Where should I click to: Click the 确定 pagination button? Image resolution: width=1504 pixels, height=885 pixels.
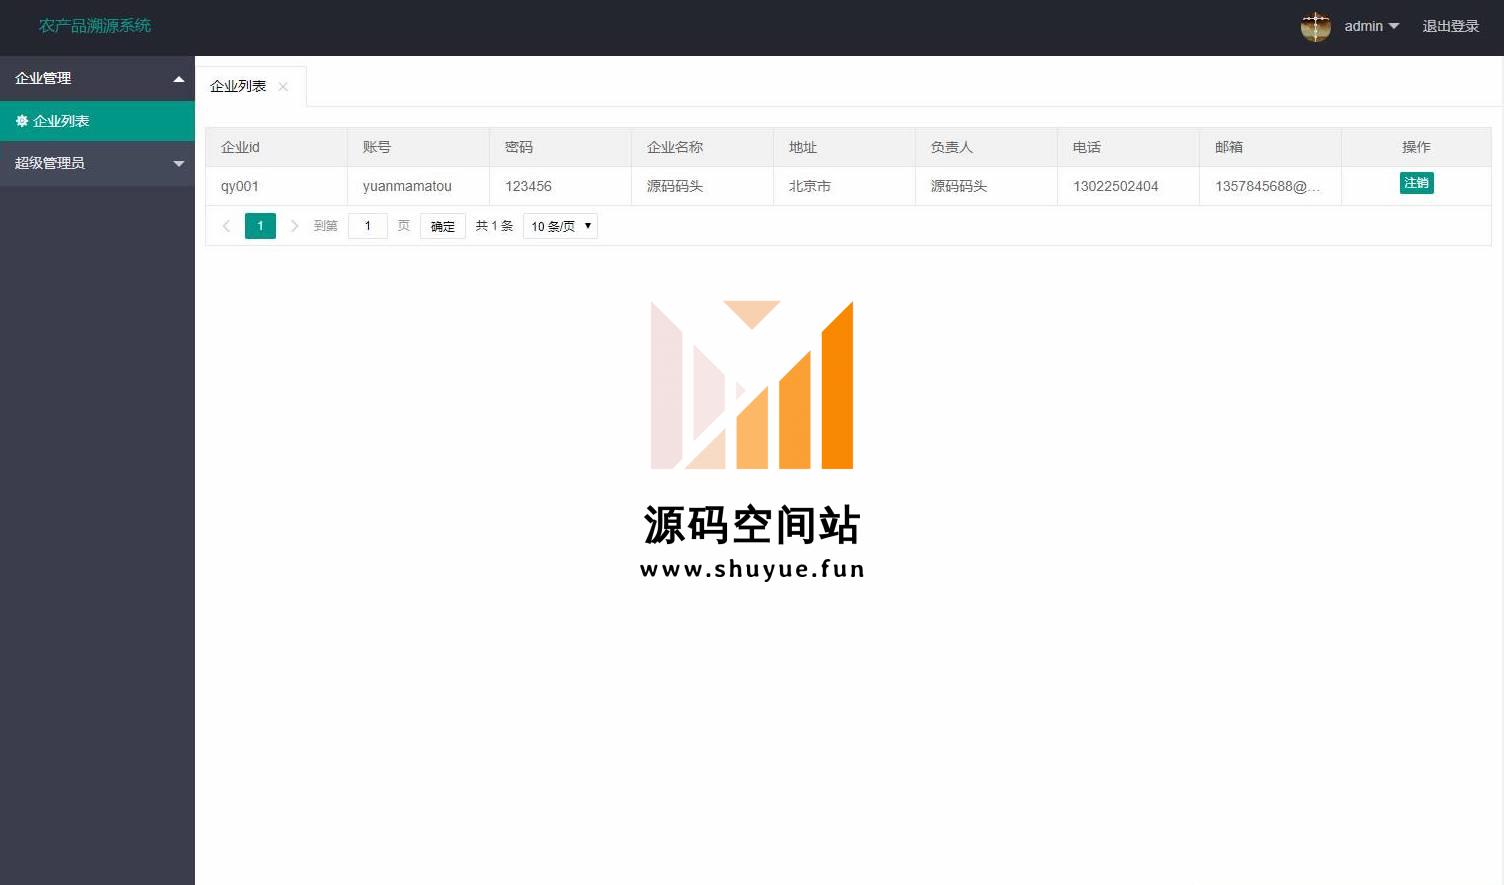point(443,226)
